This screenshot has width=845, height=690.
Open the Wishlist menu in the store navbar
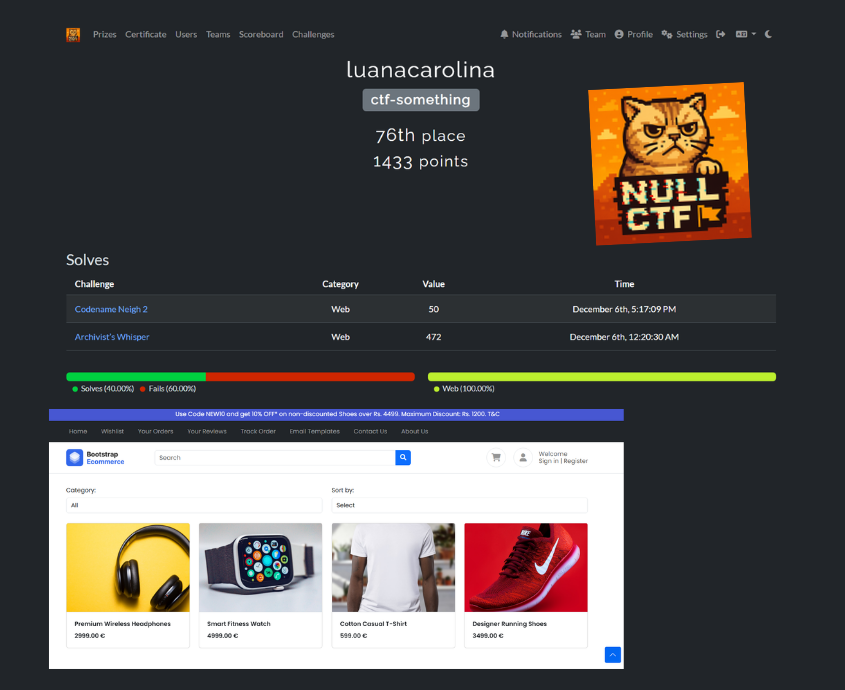pos(112,431)
